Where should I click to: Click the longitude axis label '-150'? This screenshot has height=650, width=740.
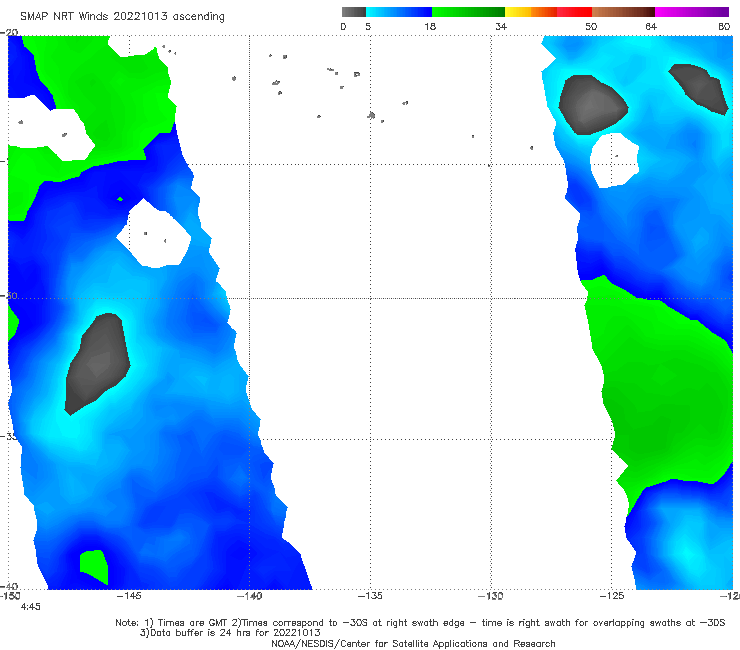10,596
